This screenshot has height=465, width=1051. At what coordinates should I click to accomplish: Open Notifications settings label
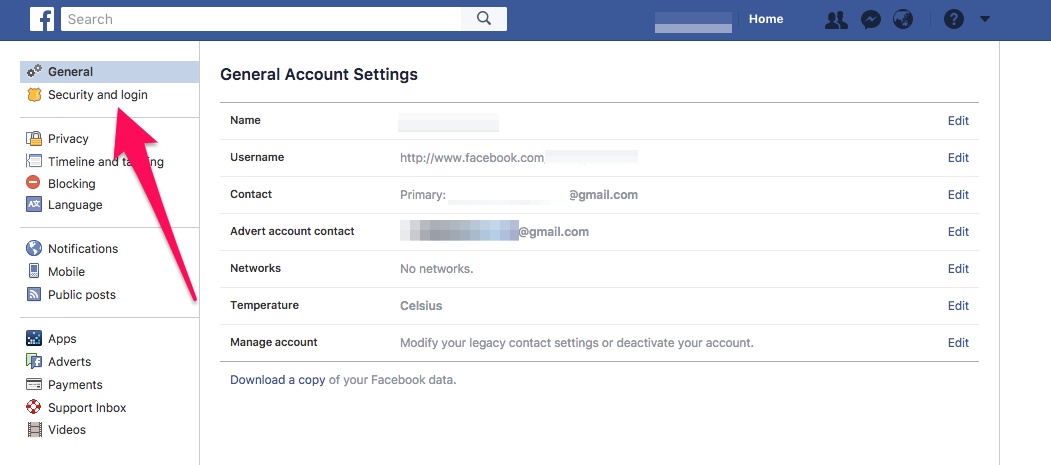pyautogui.click(x=83, y=249)
